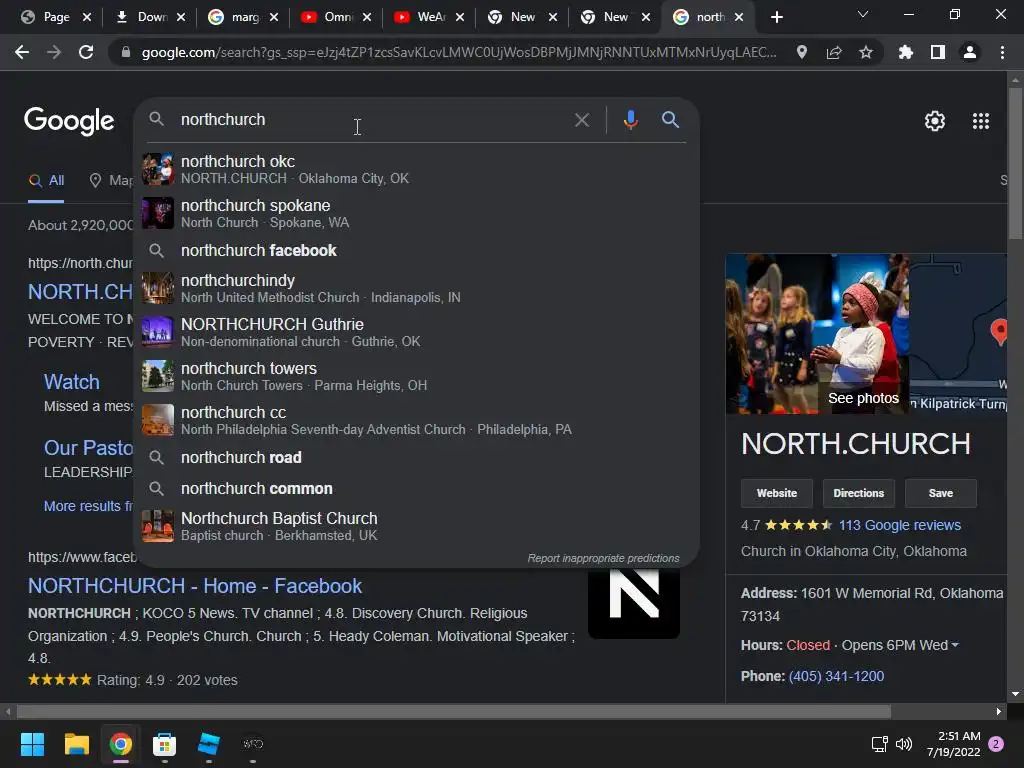The height and width of the screenshot is (768, 1024).
Task: Clear the search box with the X
Action: (x=582, y=120)
